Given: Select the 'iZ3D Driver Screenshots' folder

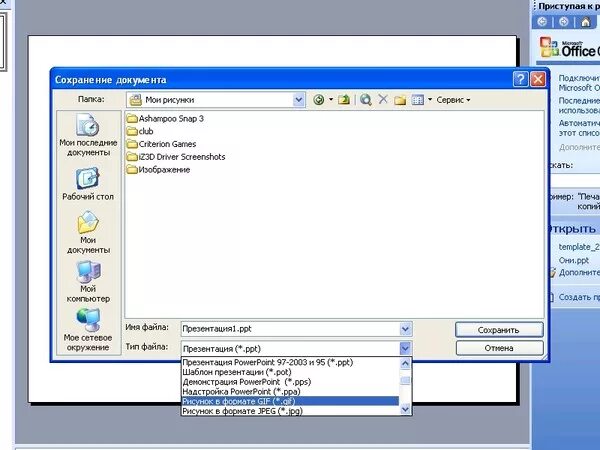Looking at the screenshot, I should (x=176, y=157).
